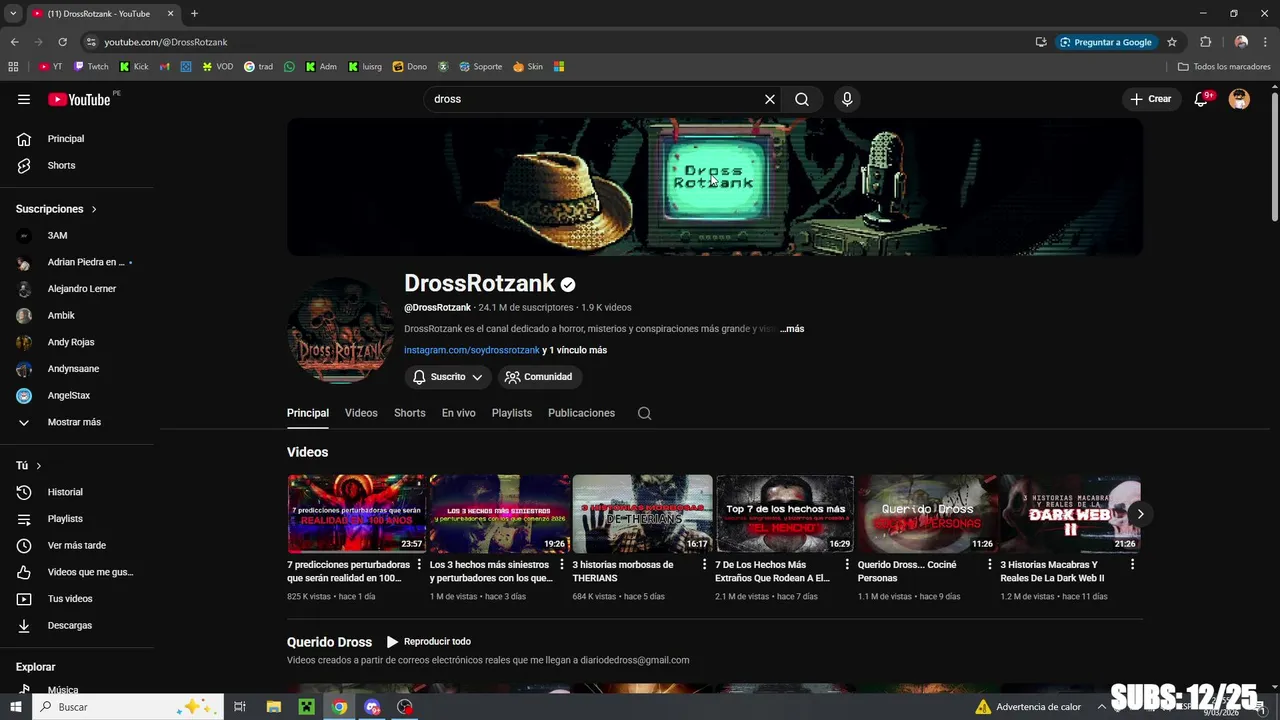Open the Comunidad button
This screenshot has width=1280, height=720.
point(539,377)
